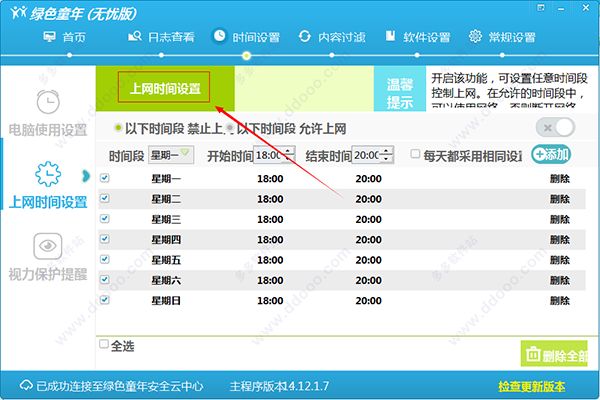
Task: Click the log viewer magnifier icon
Action: click(135, 36)
